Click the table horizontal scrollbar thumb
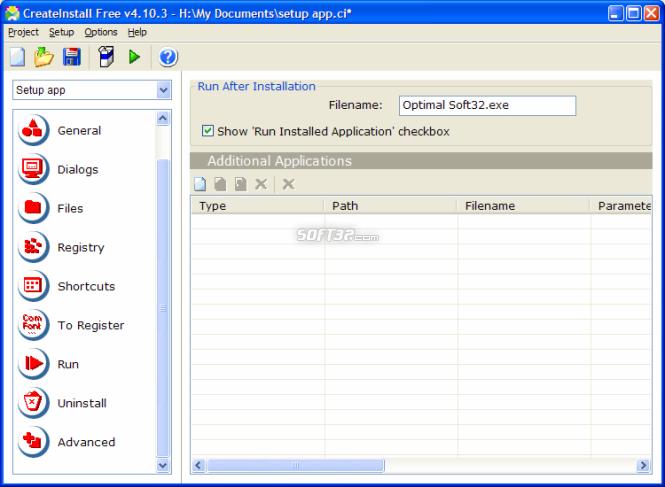Viewport: 665px width, 487px height. [295, 465]
